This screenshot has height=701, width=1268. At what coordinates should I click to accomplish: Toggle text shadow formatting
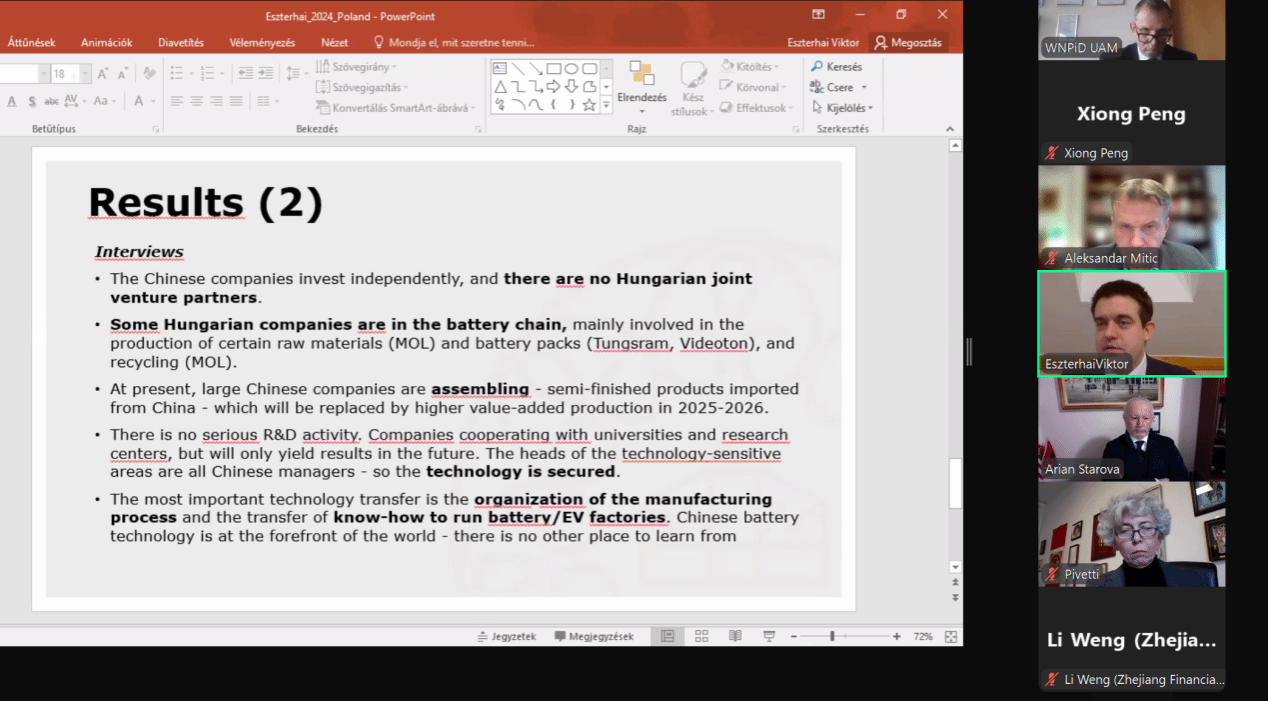32,101
